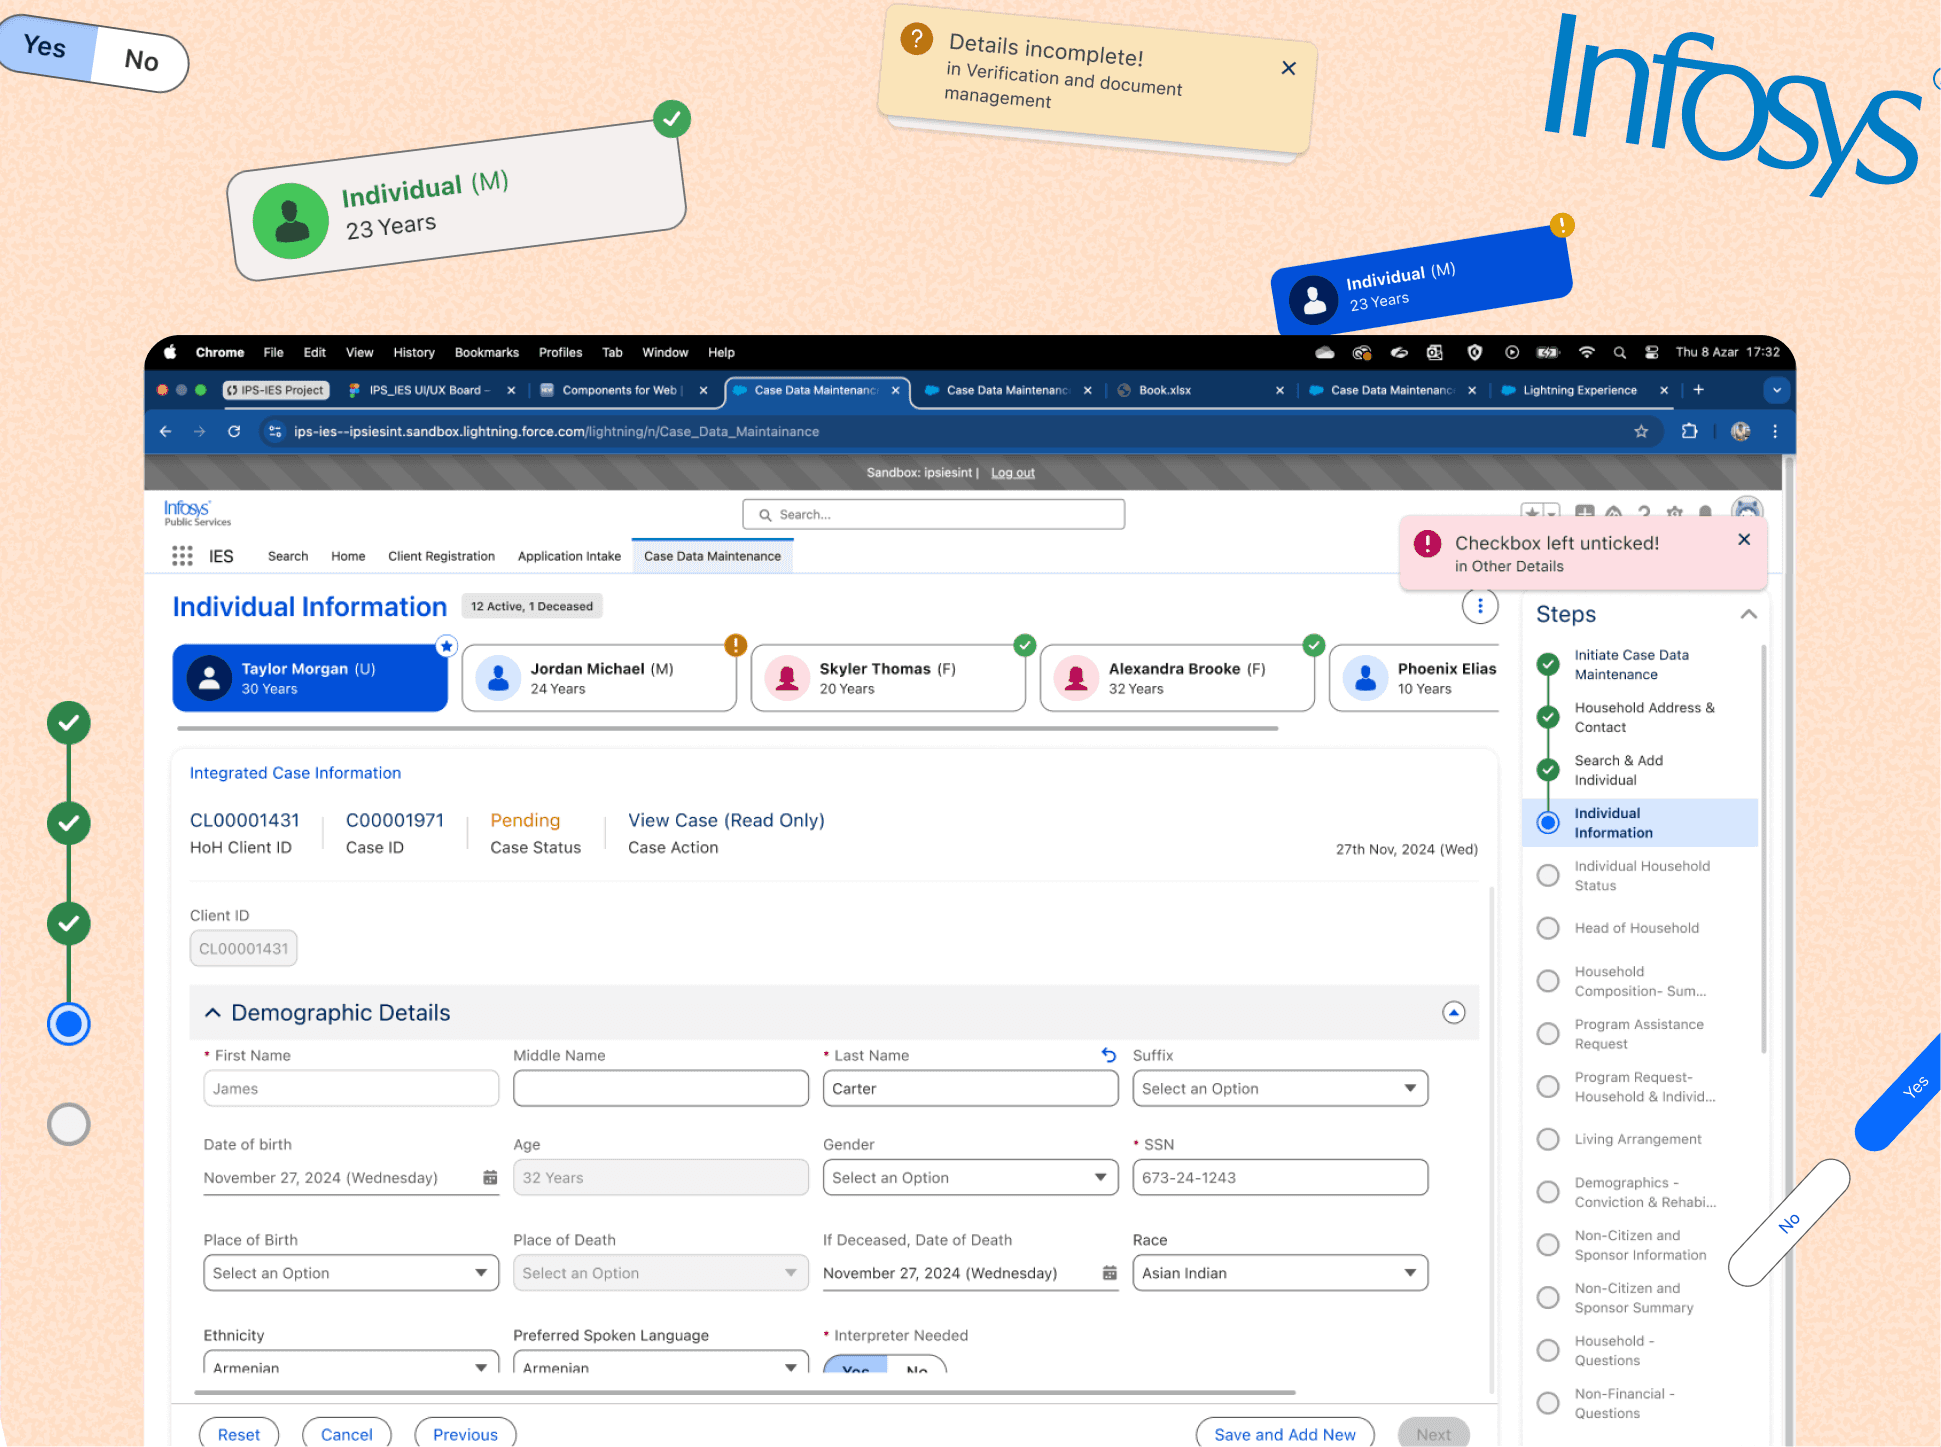Click the SSN input field
Image resolution: width=1941 pixels, height=1447 pixels.
1279,1178
